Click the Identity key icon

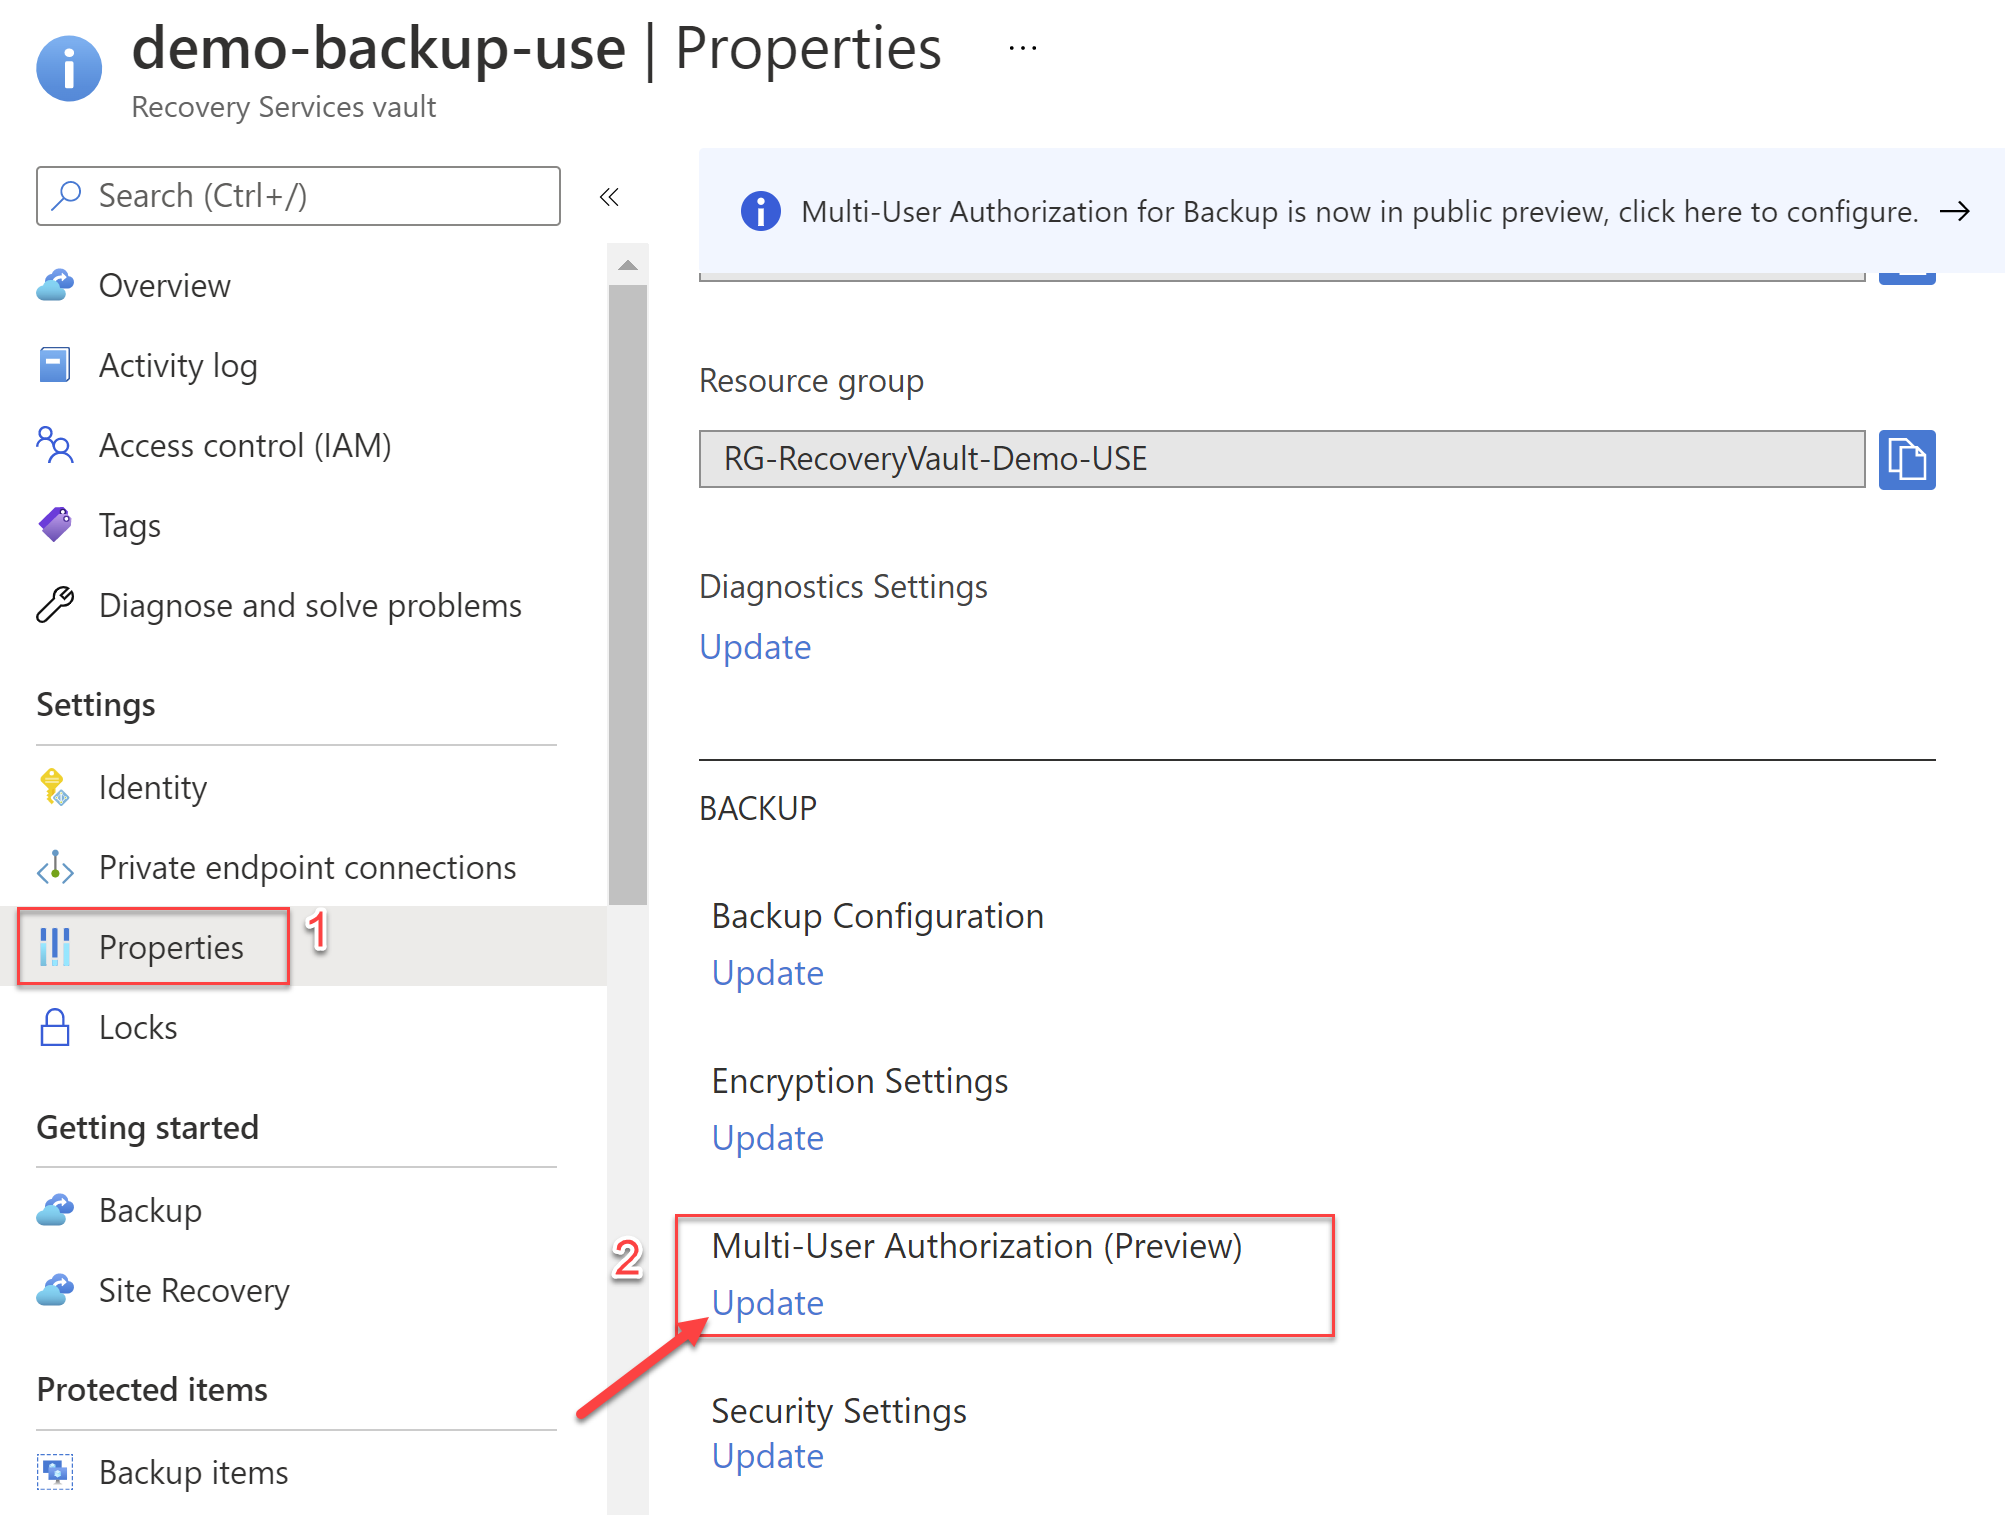tap(55, 787)
